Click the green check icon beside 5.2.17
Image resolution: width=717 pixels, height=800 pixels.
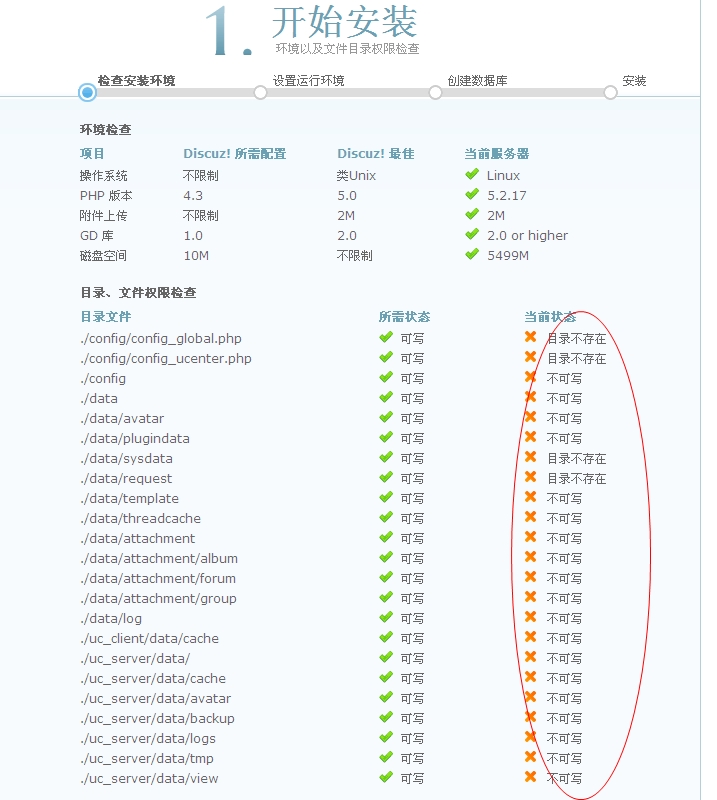pyautogui.click(x=472, y=194)
